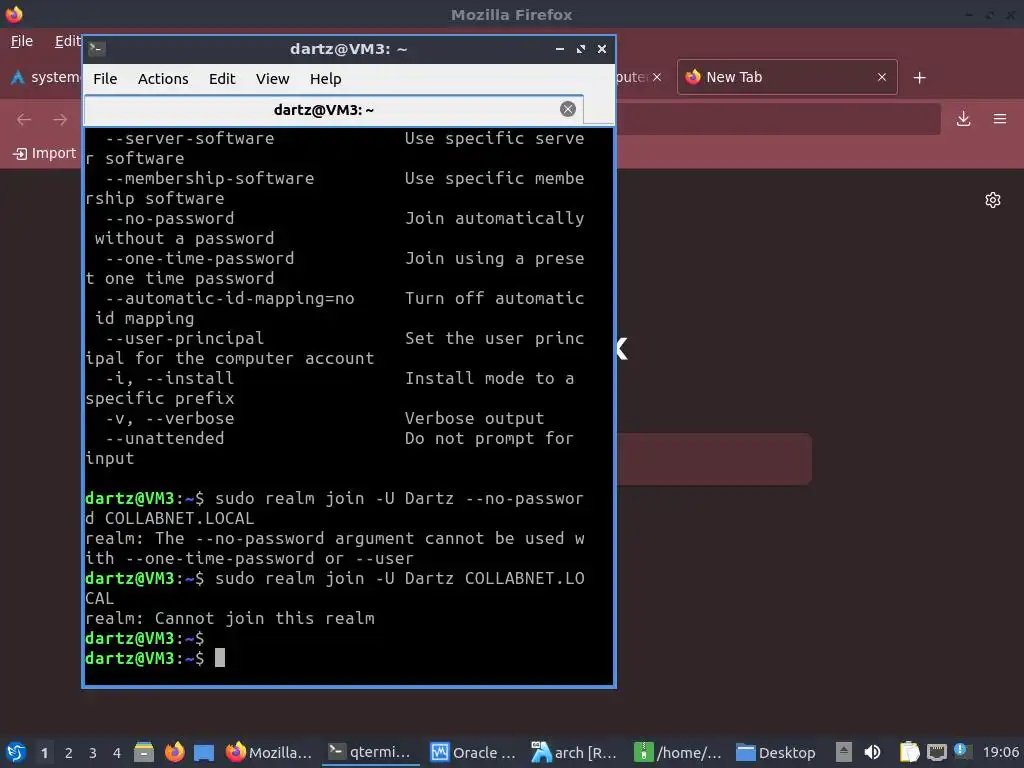Open the clipboard manager tray icon
This screenshot has width=1024, height=768.
click(909, 752)
